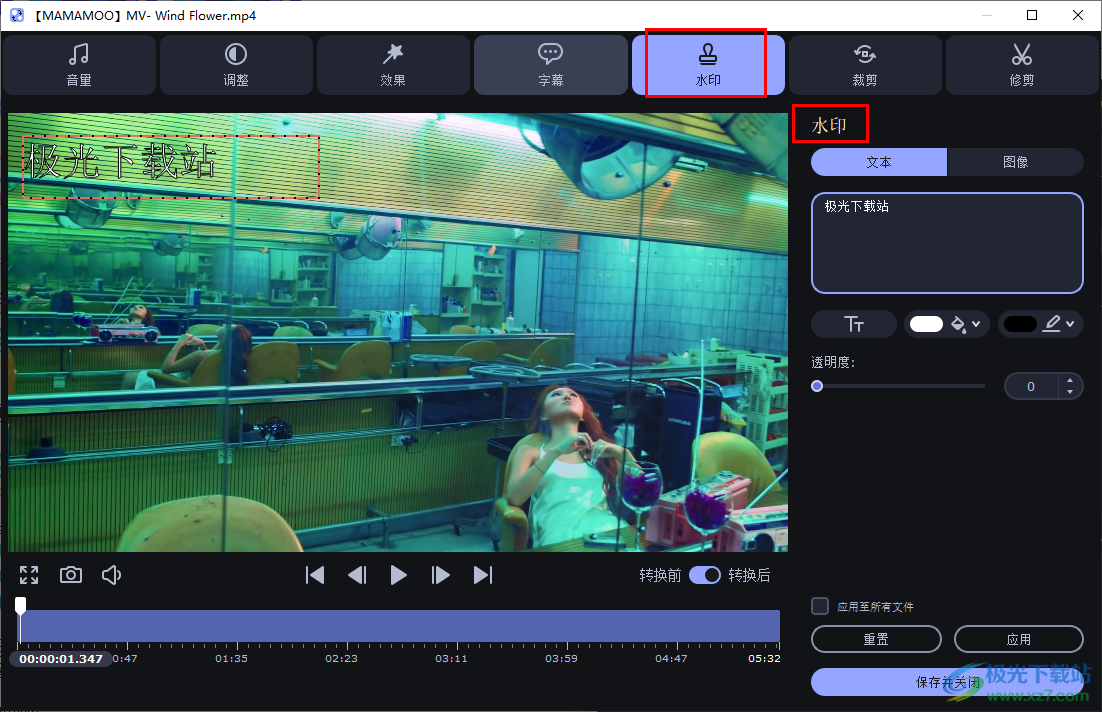
Task: Click the 透明度 transparency slider handle
Action: point(817,386)
